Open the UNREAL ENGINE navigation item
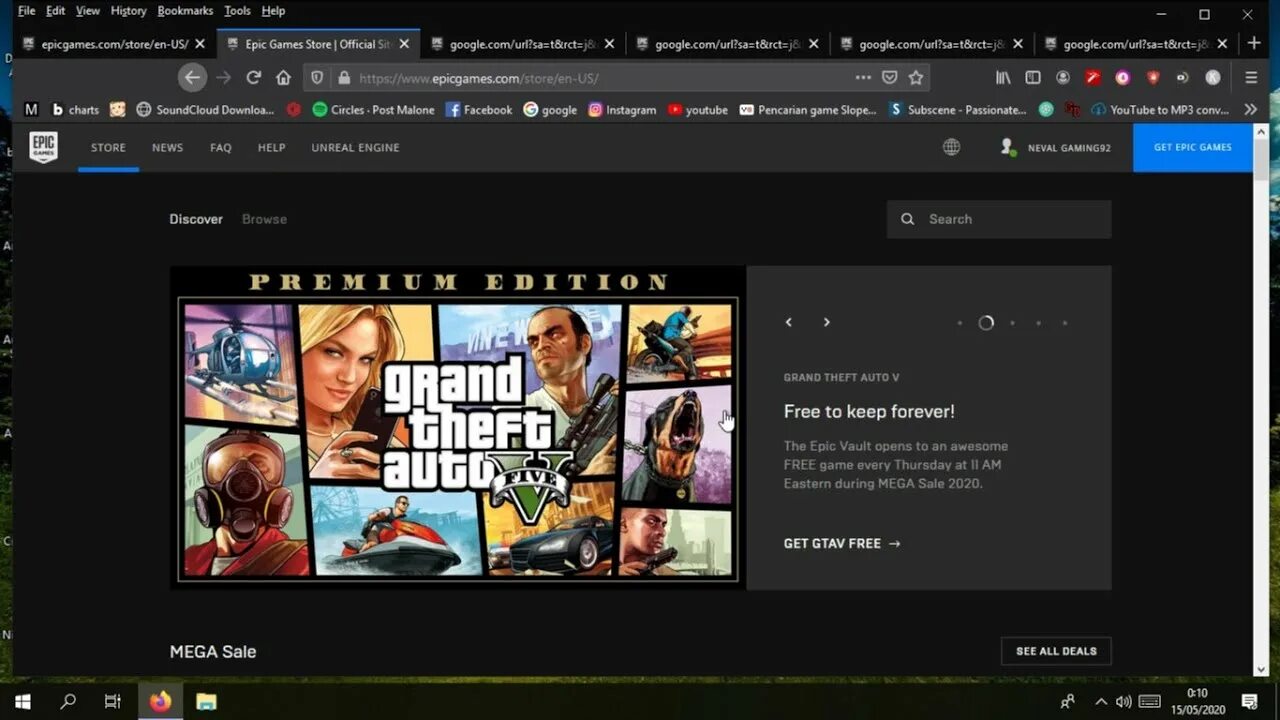Screen dimensions: 1280x720 [355, 147]
